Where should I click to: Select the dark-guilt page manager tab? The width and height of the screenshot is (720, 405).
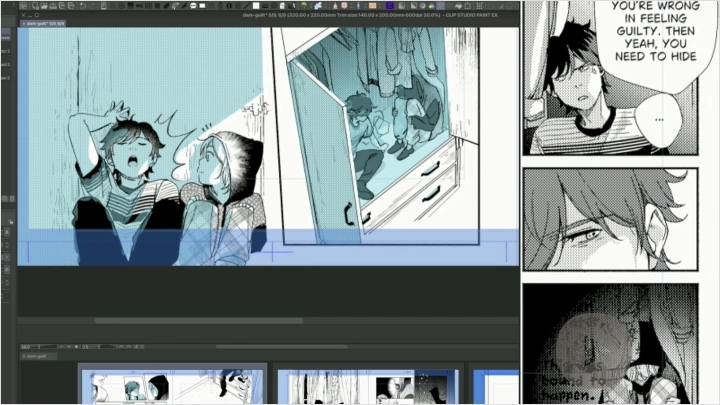point(37,356)
